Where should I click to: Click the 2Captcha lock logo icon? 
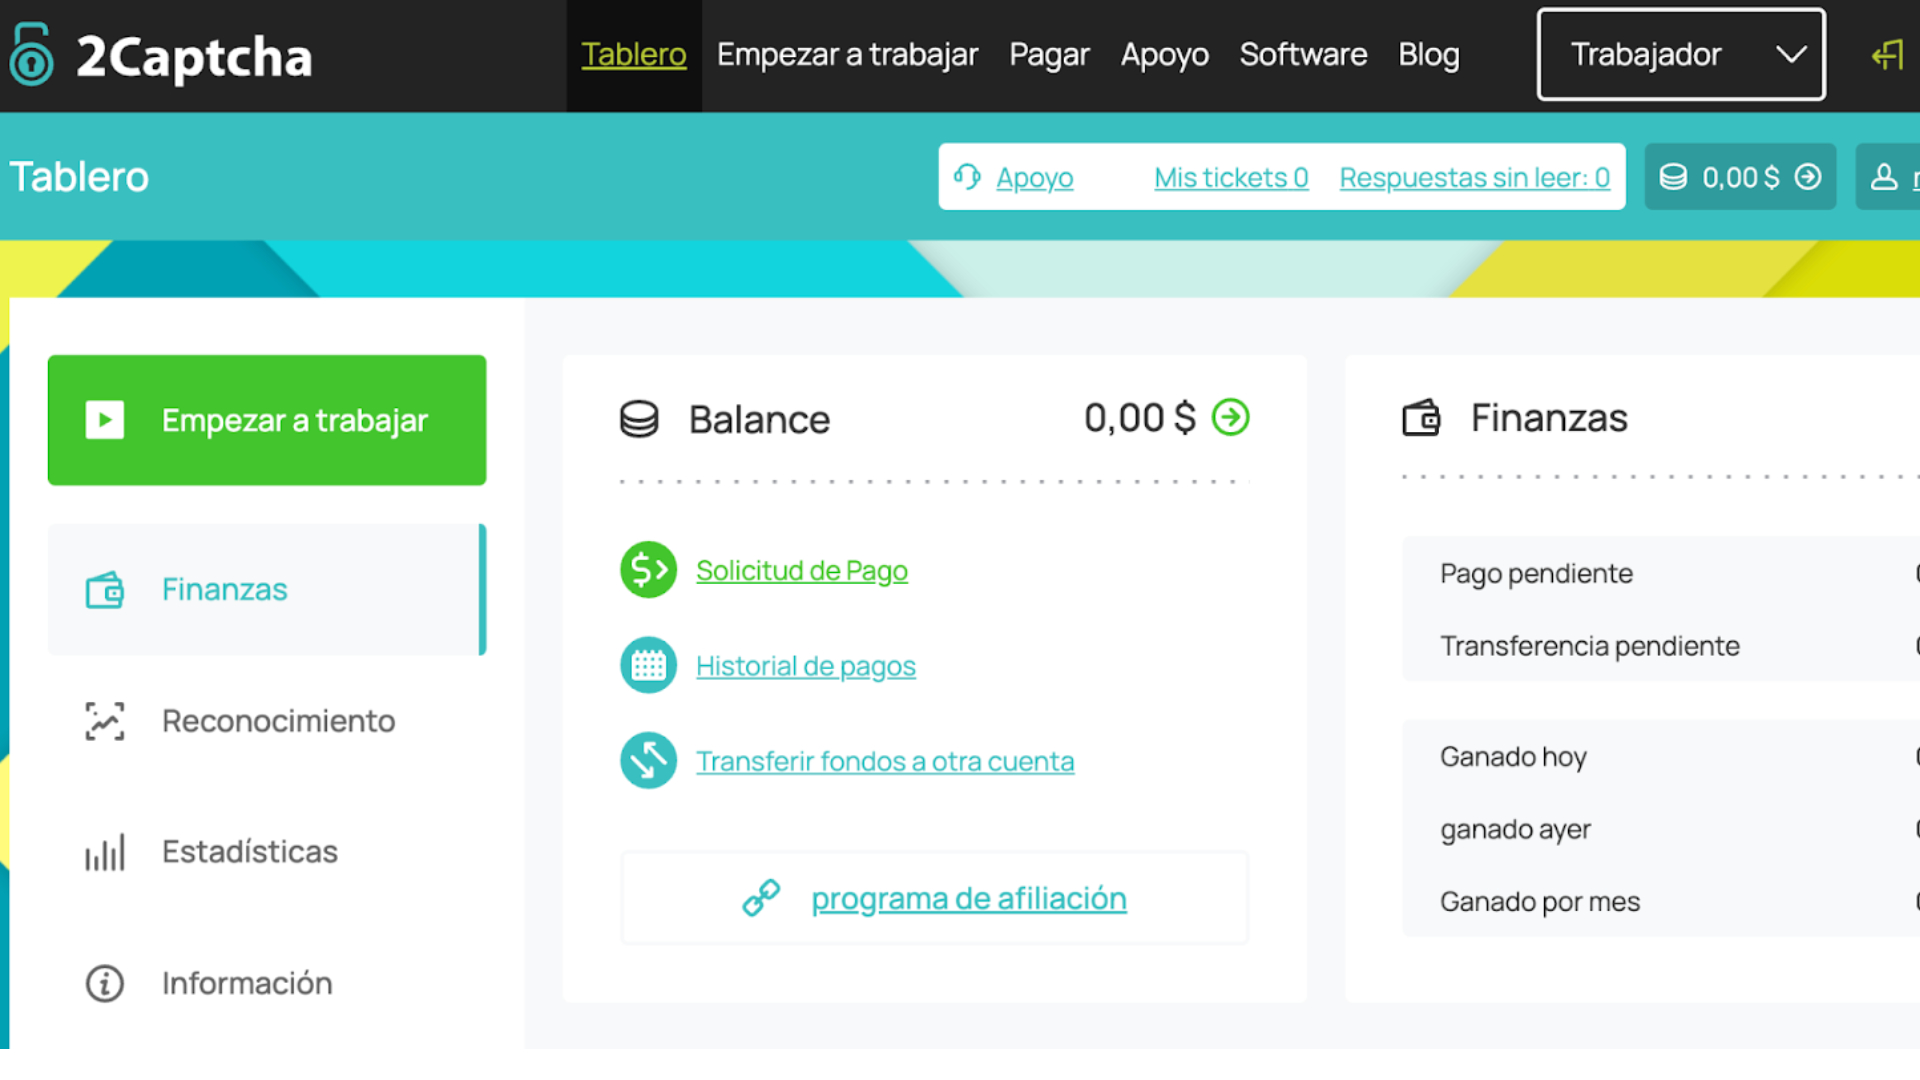click(x=32, y=56)
